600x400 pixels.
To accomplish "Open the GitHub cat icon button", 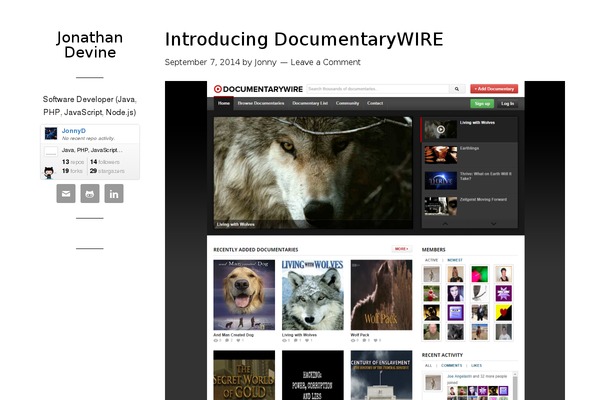I will click(x=90, y=193).
